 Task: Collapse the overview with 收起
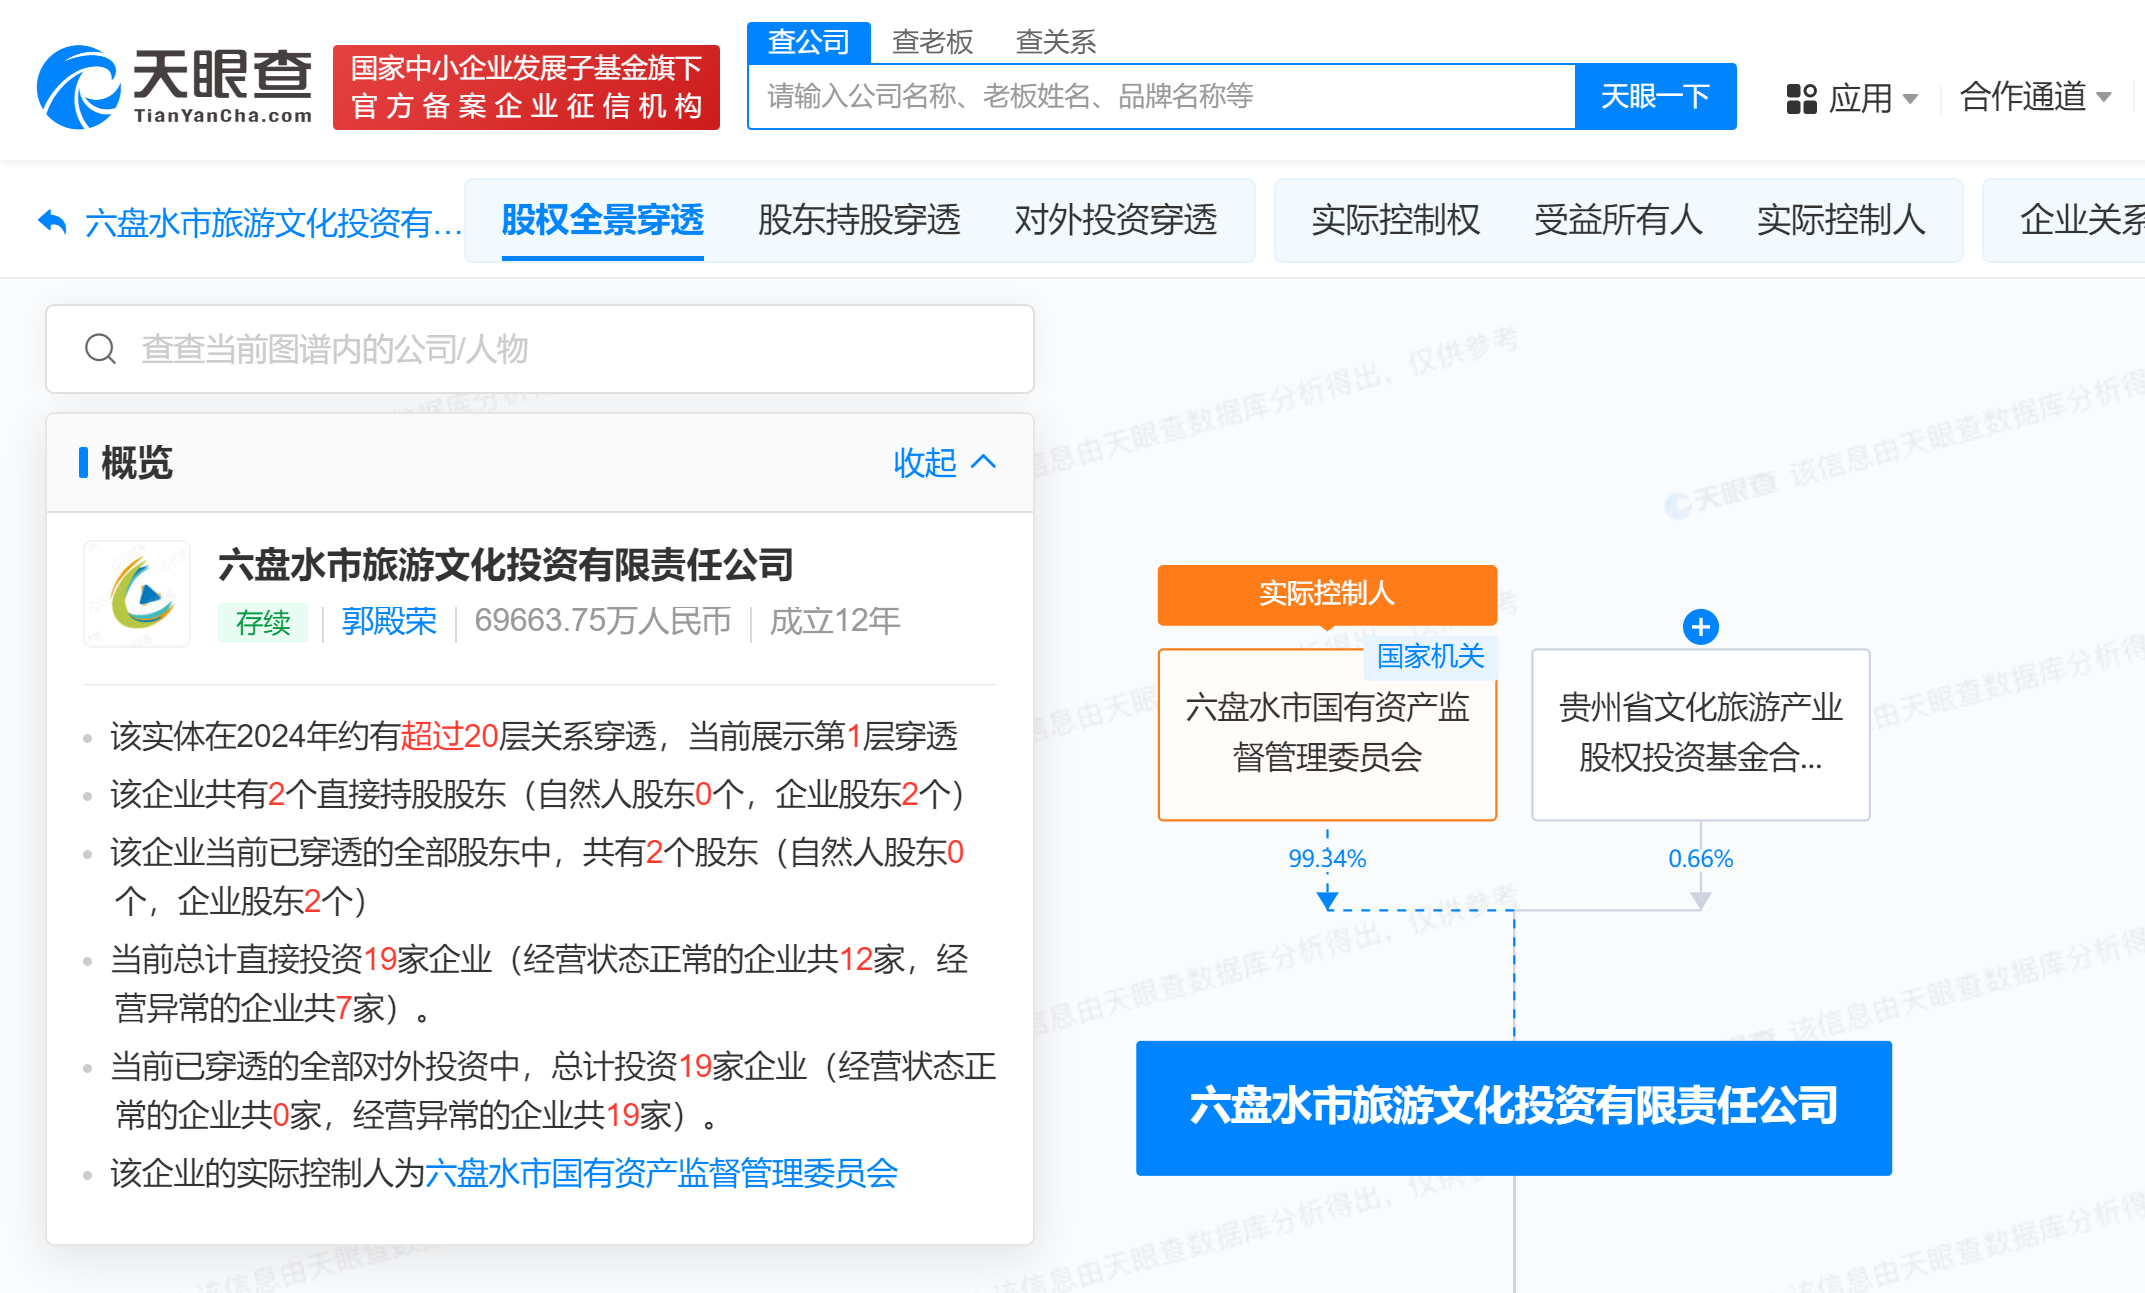(x=945, y=462)
